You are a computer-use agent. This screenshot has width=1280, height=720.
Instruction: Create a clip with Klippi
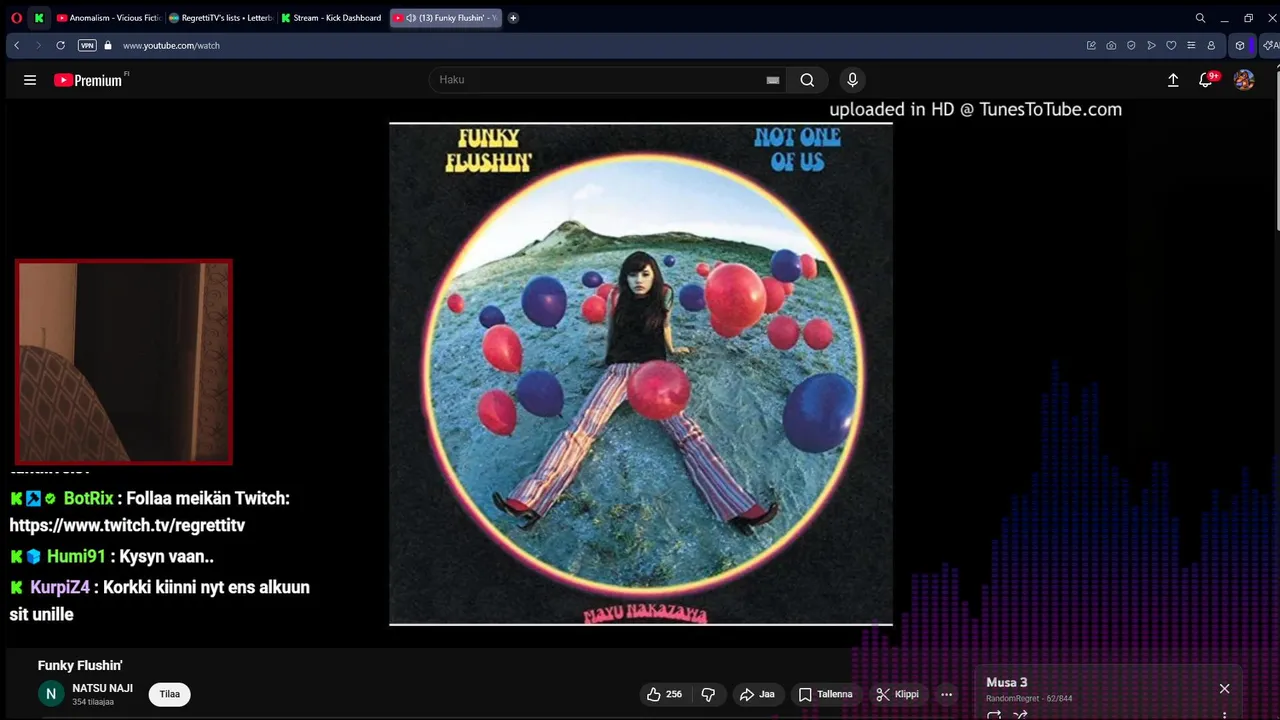click(898, 694)
